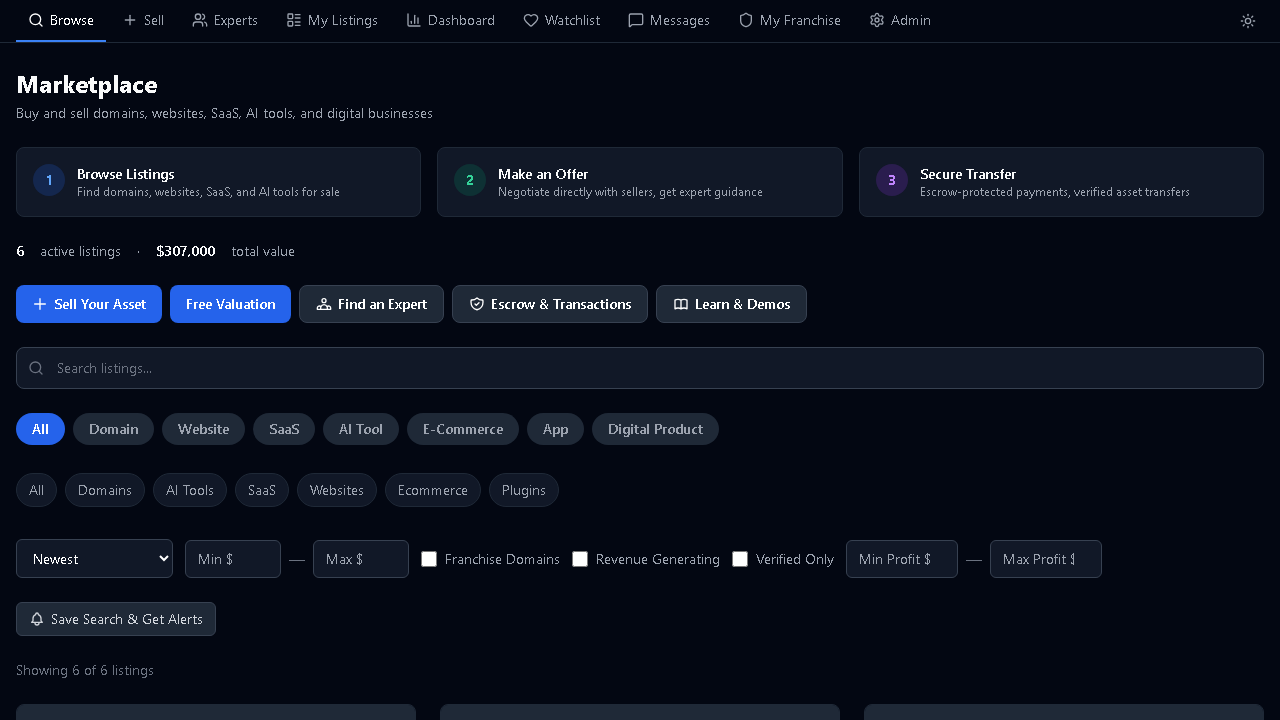
Task: Open the Newest sort order dropdown
Action: point(94,559)
